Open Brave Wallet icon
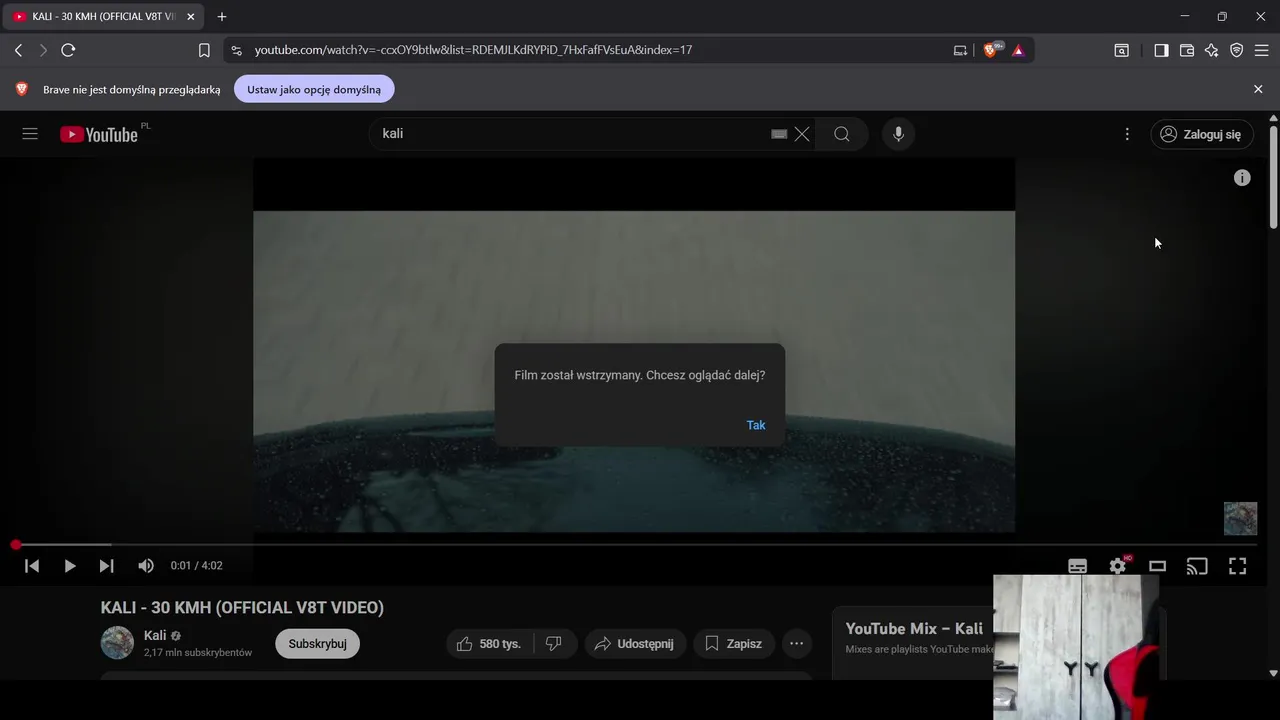 point(1187,50)
